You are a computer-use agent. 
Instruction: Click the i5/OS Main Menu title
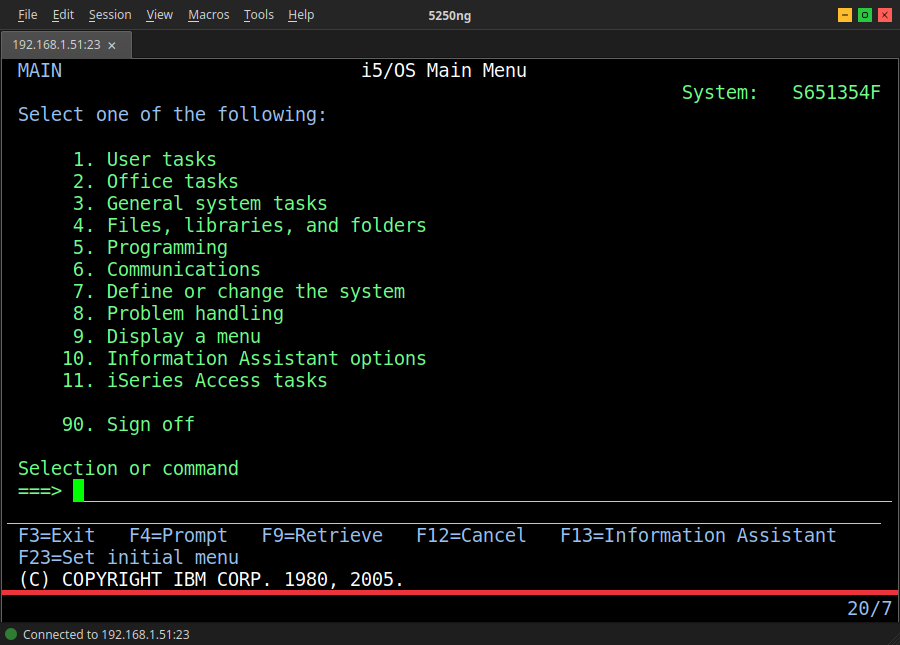444,71
